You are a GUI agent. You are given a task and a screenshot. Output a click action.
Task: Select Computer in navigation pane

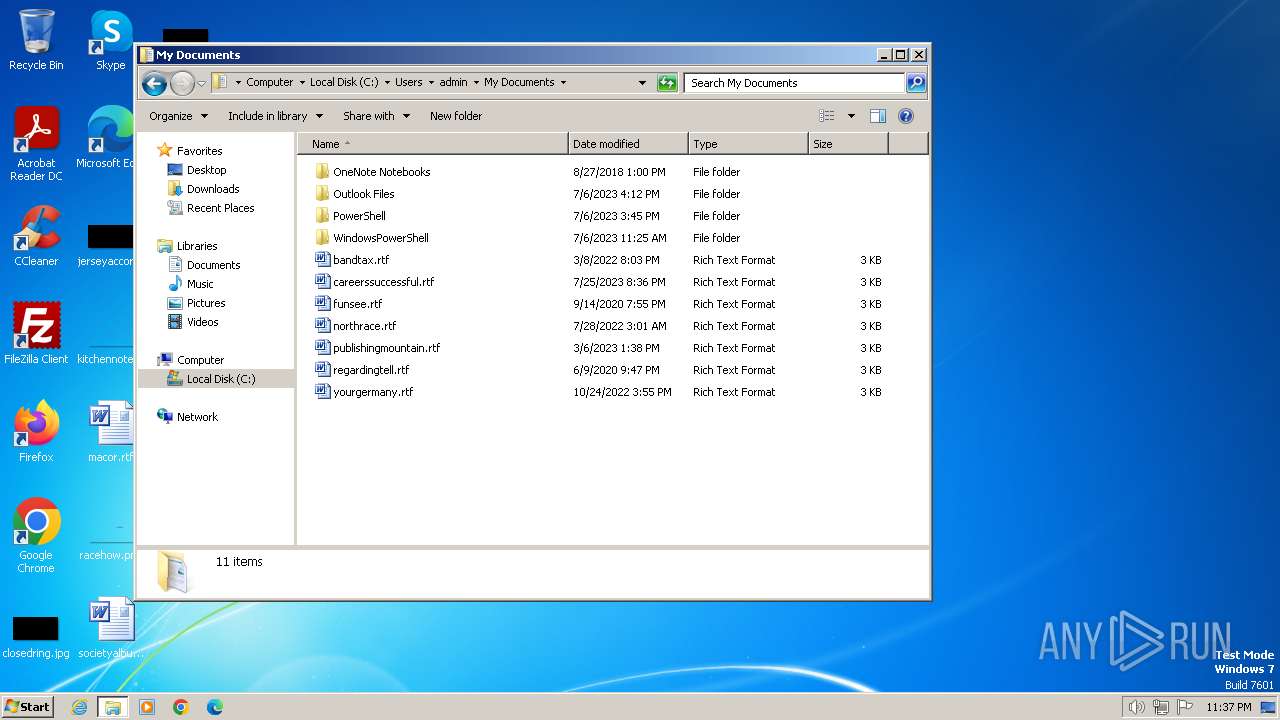pos(200,360)
